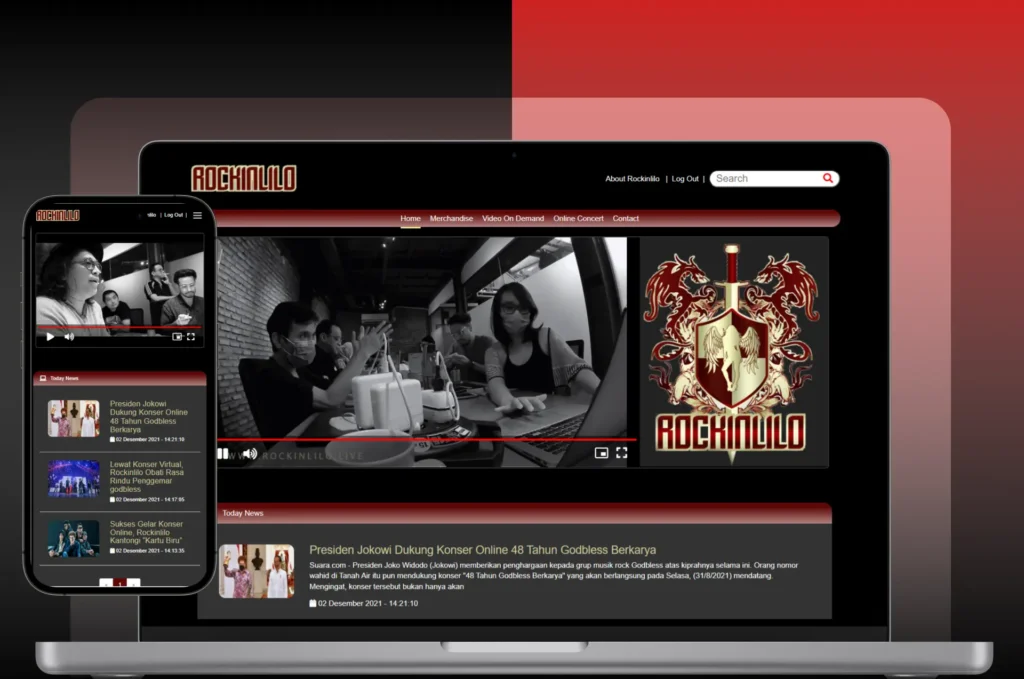Image resolution: width=1024 pixels, height=679 pixels.
Task: Click the Rockinlilo crest emblem banner
Action: tap(734, 352)
